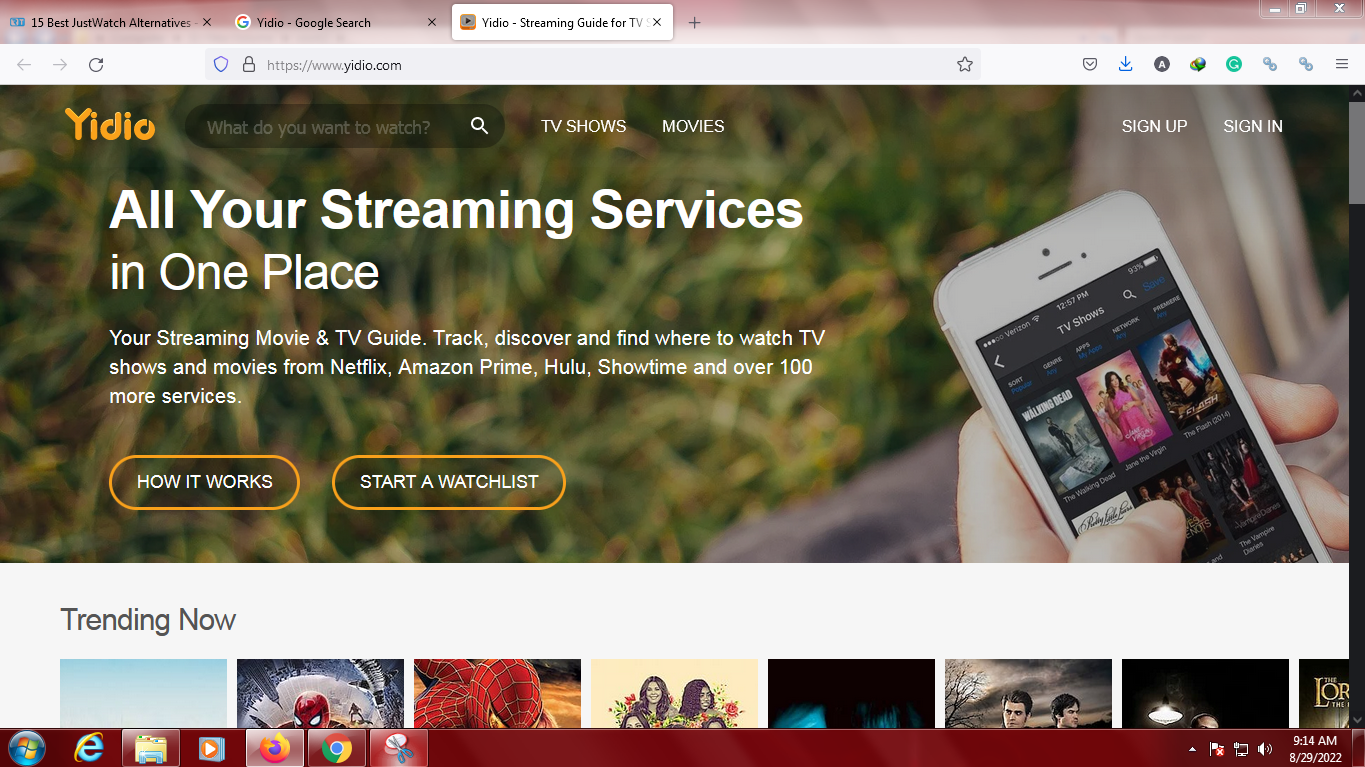Close the Yidio Streaming Guide tab

point(657,22)
